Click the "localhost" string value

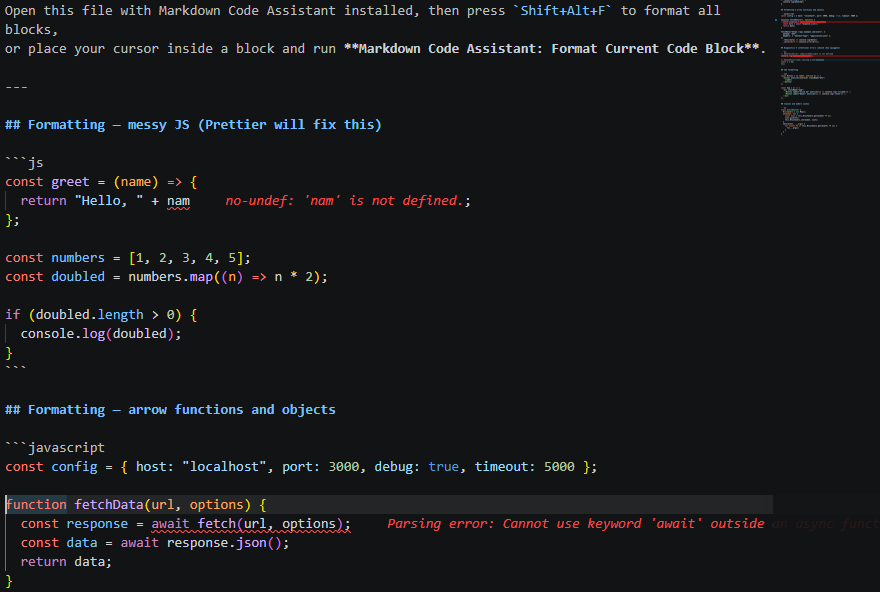pyautogui.click(x=224, y=467)
